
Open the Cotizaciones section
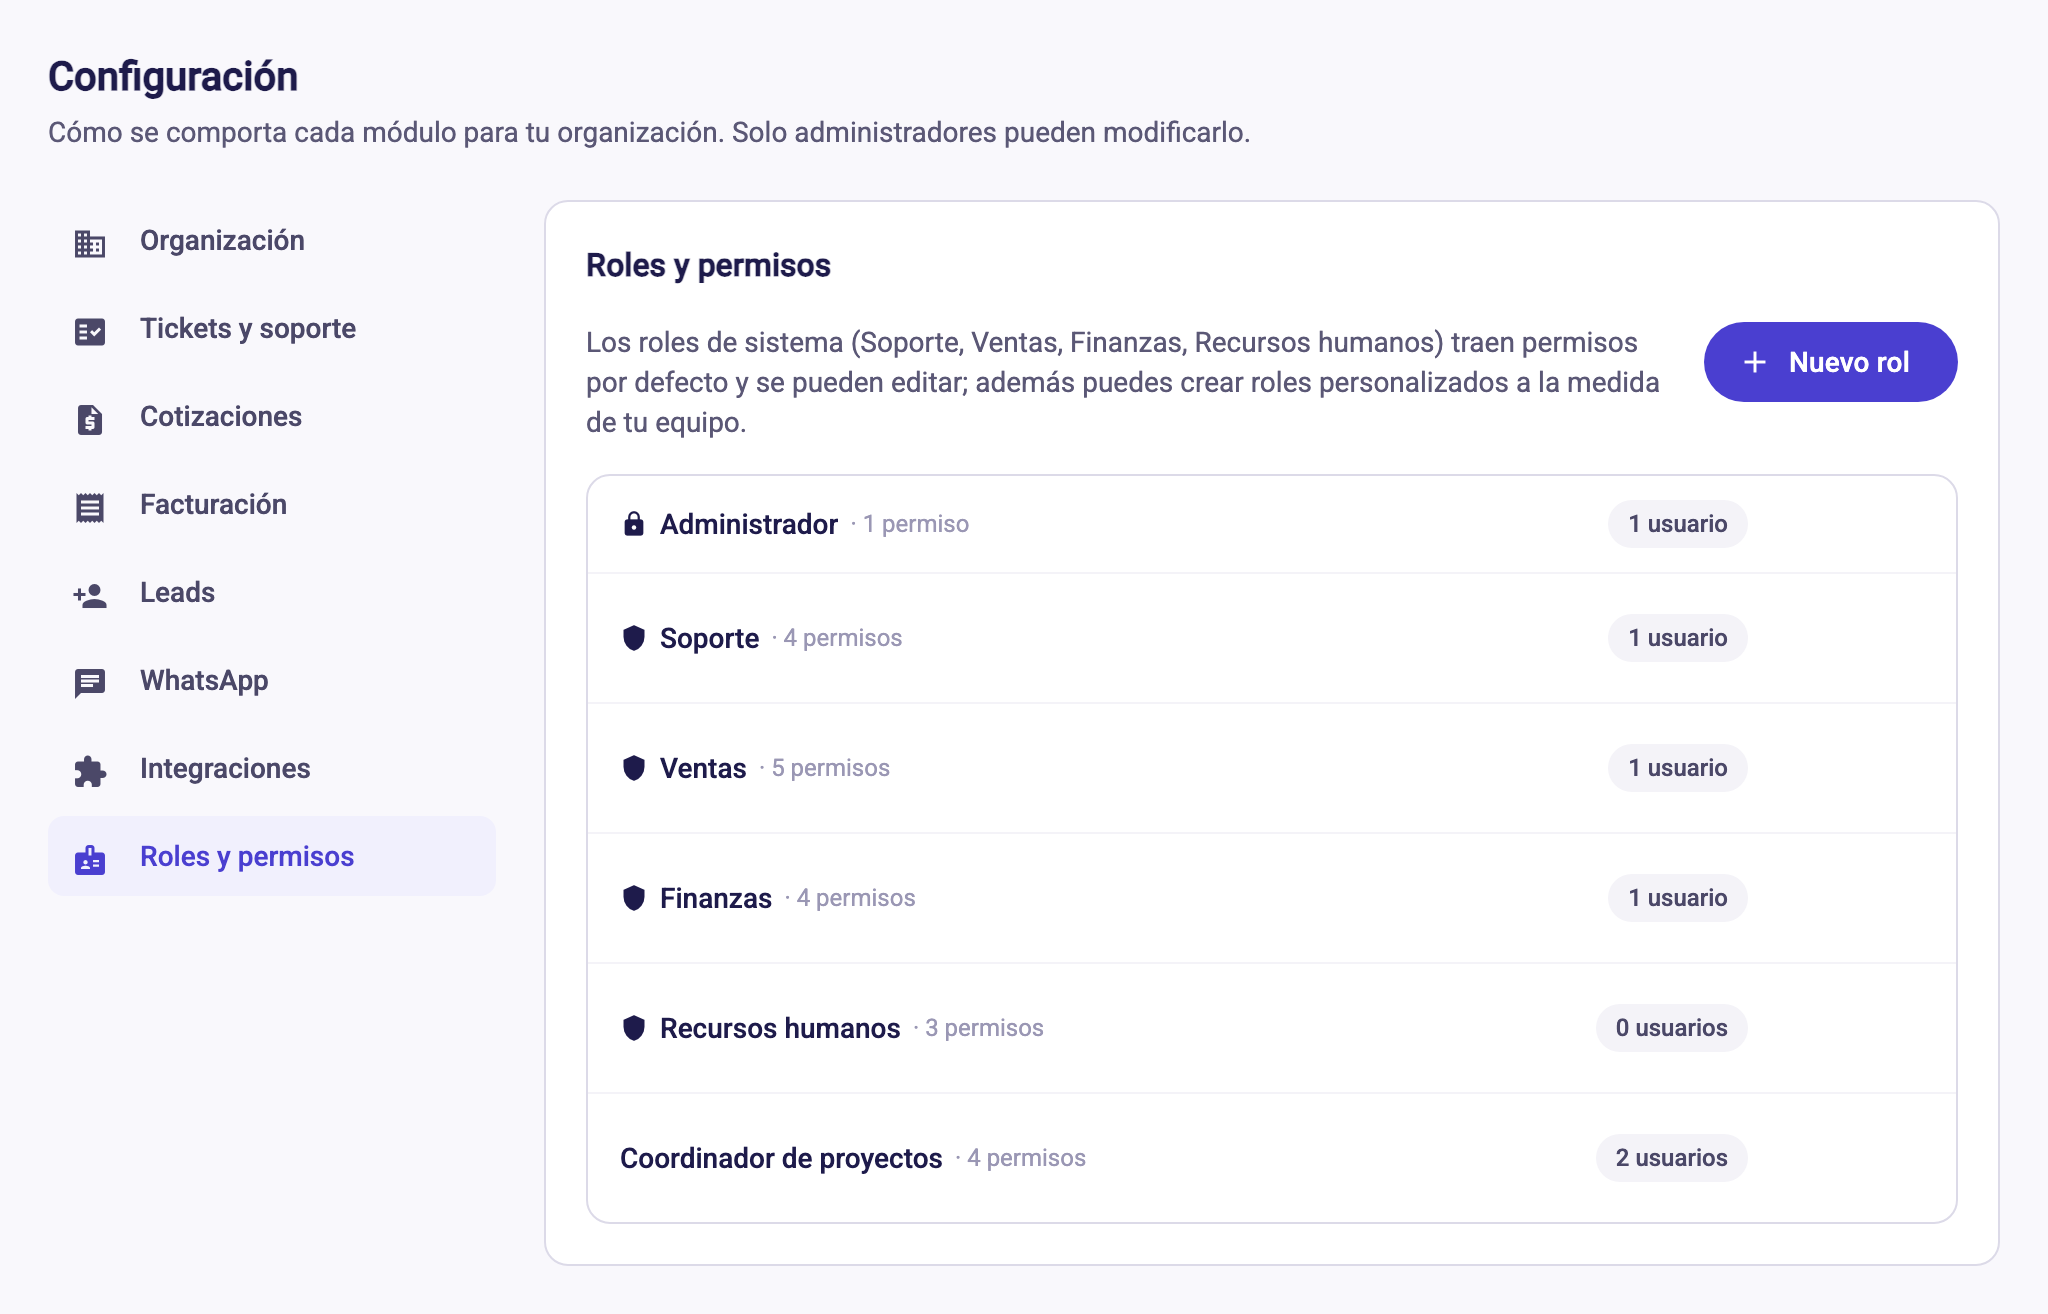coord(272,417)
